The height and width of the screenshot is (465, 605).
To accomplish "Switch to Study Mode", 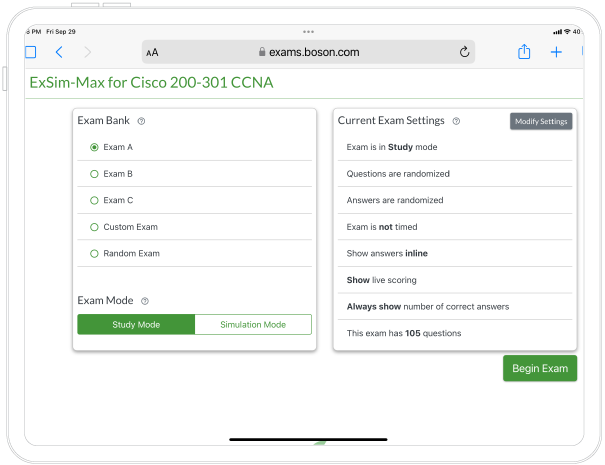I will click(x=136, y=325).
